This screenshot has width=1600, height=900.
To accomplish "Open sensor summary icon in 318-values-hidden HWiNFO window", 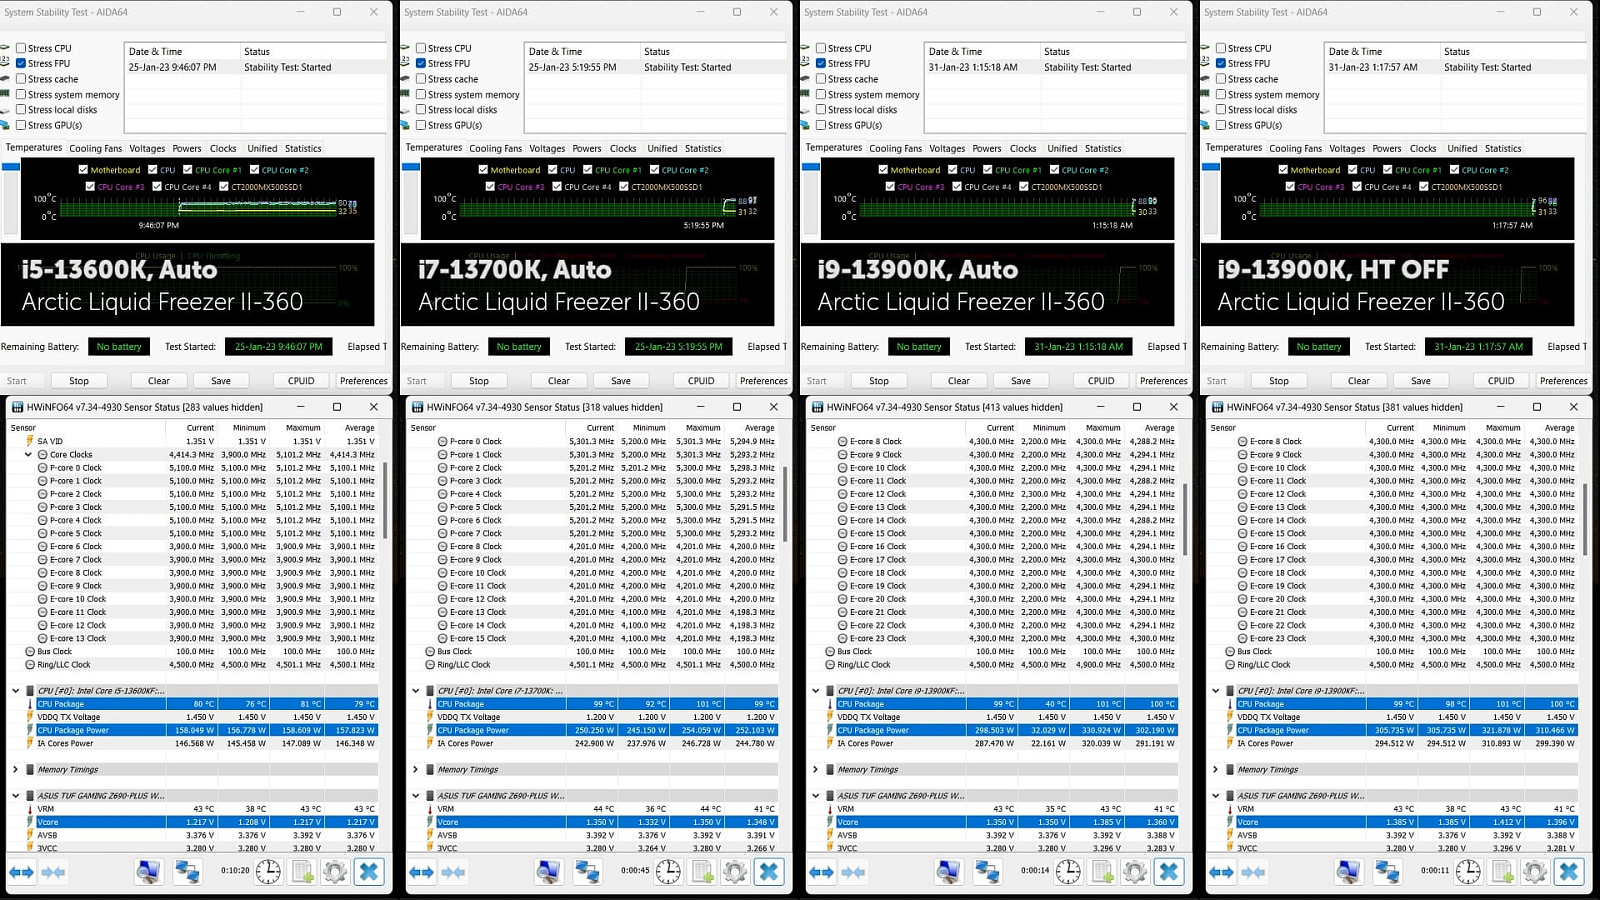I will (548, 872).
